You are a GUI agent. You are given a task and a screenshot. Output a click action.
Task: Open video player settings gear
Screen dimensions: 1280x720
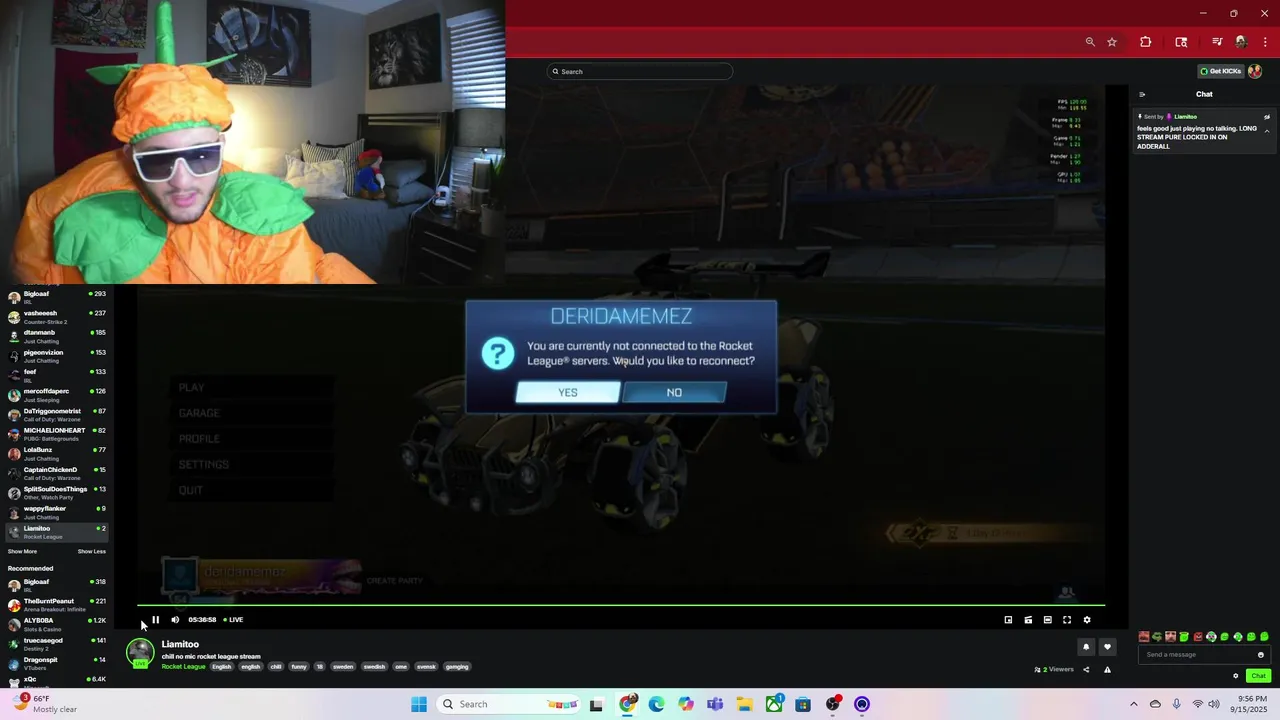click(1087, 620)
